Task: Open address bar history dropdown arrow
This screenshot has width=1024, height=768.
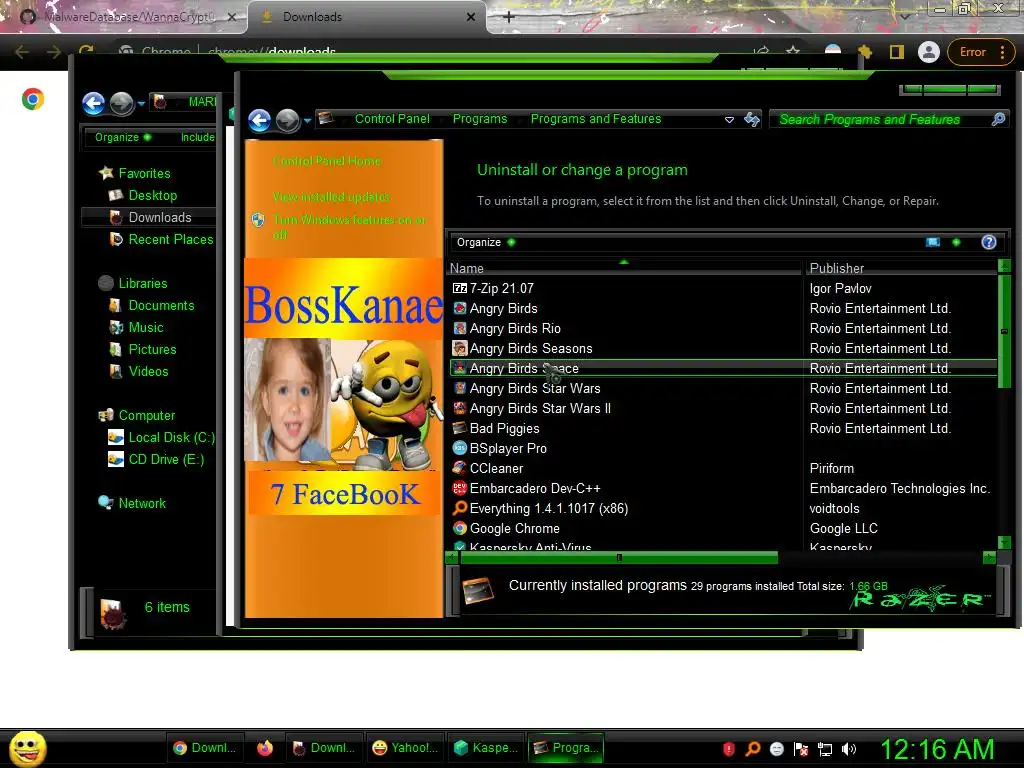Action: [x=729, y=120]
